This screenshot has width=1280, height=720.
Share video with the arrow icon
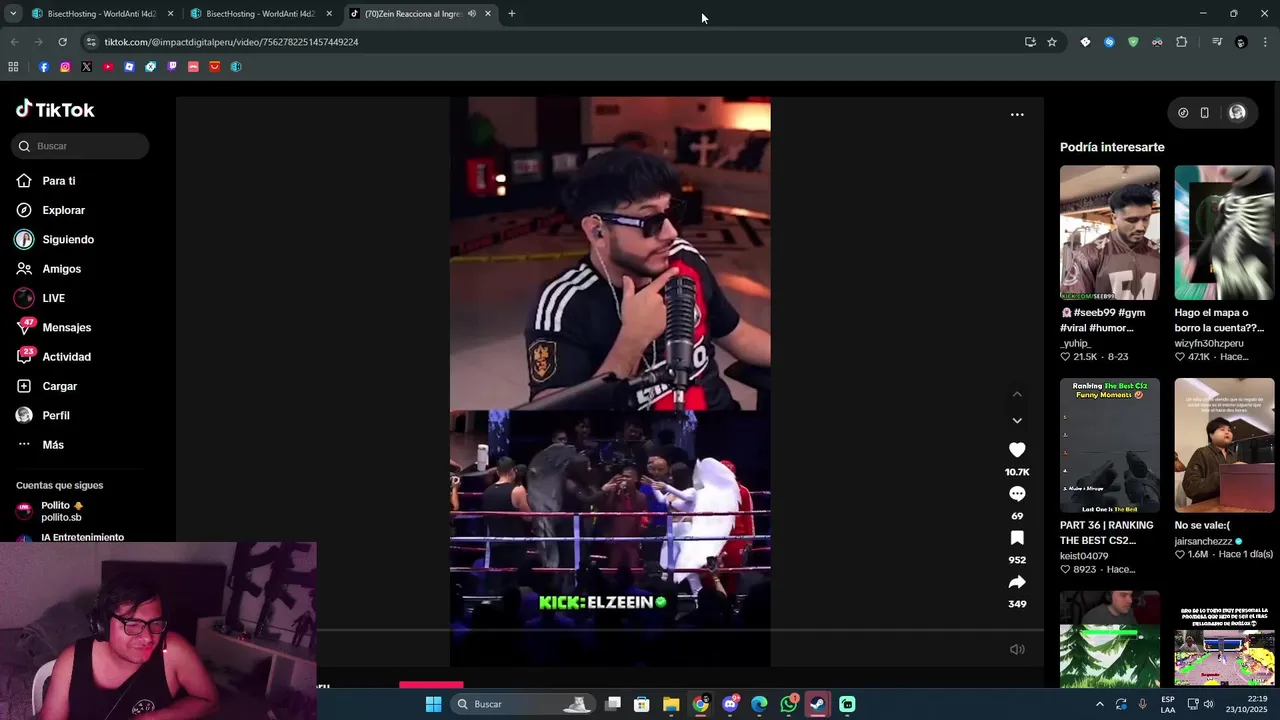coord(1017,582)
